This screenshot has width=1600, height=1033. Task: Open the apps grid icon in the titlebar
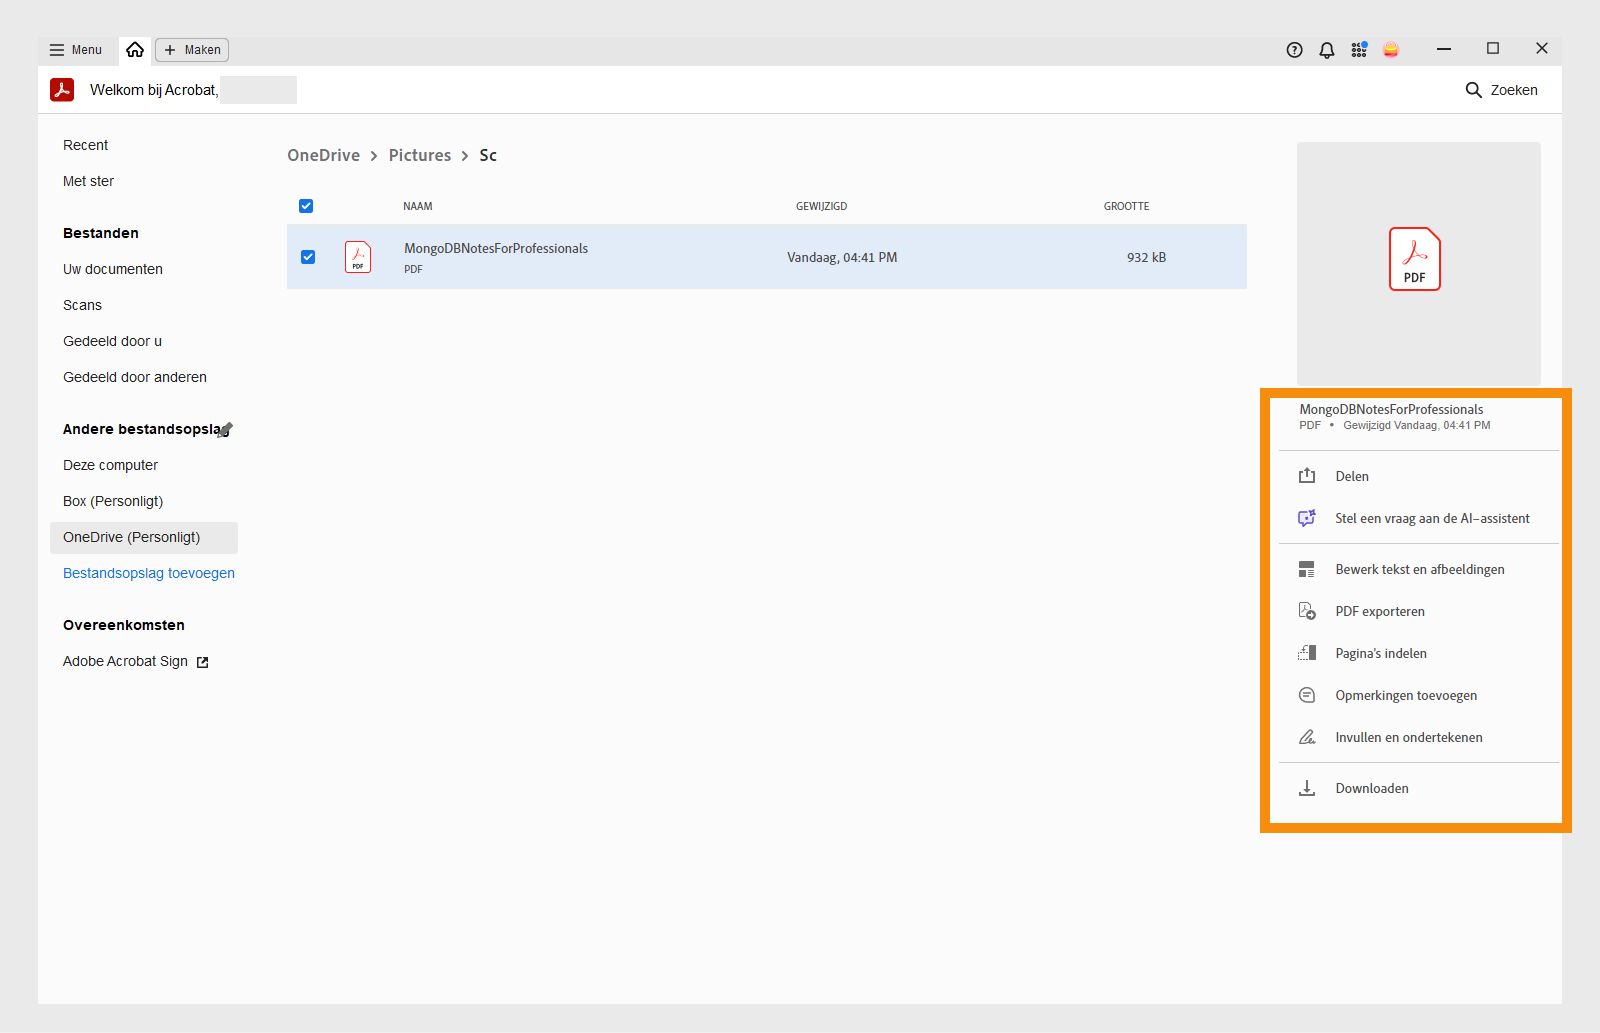(x=1358, y=49)
